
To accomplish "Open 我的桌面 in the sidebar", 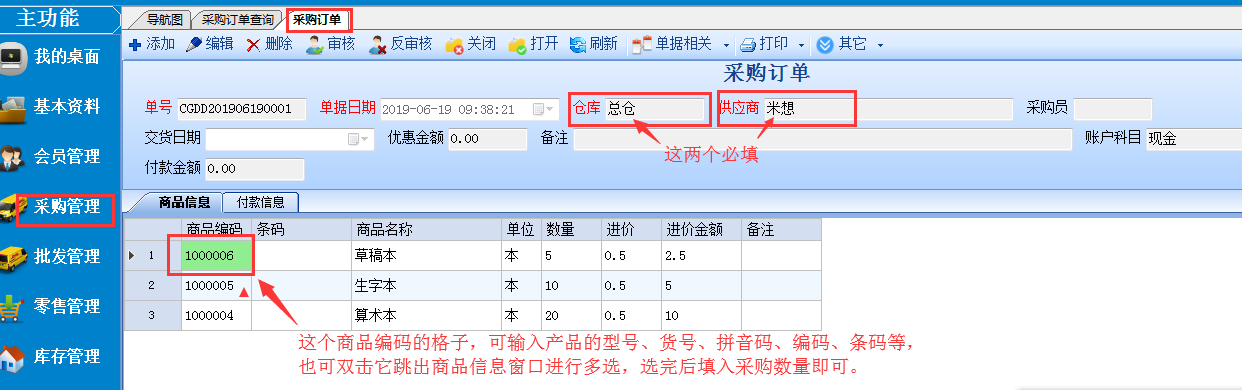I will pos(60,57).
